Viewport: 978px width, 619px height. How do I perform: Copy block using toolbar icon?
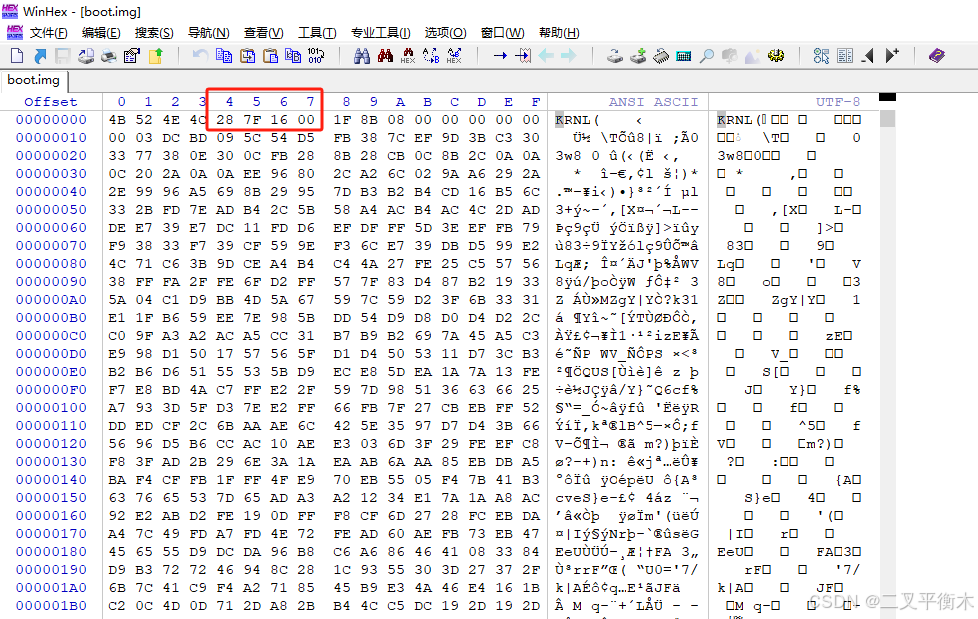coord(224,56)
